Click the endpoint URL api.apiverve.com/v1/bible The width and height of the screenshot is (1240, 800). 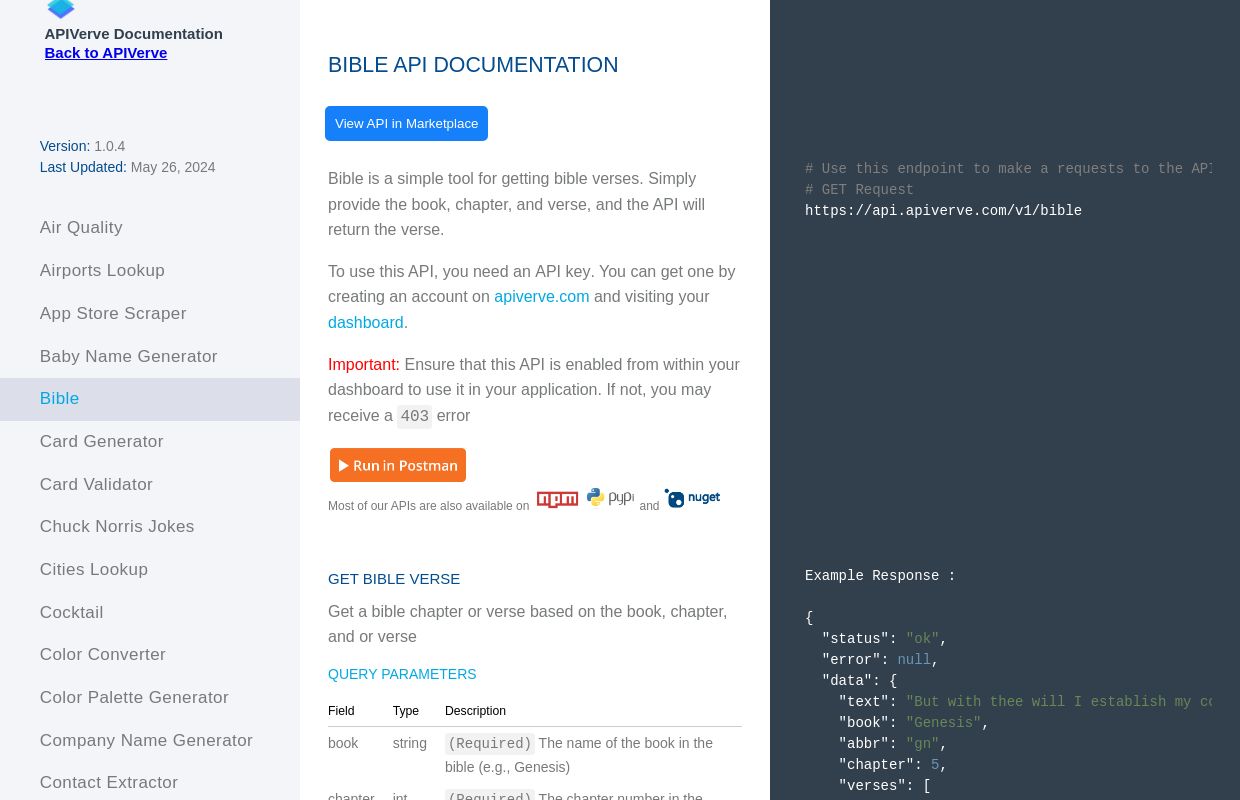(x=943, y=211)
